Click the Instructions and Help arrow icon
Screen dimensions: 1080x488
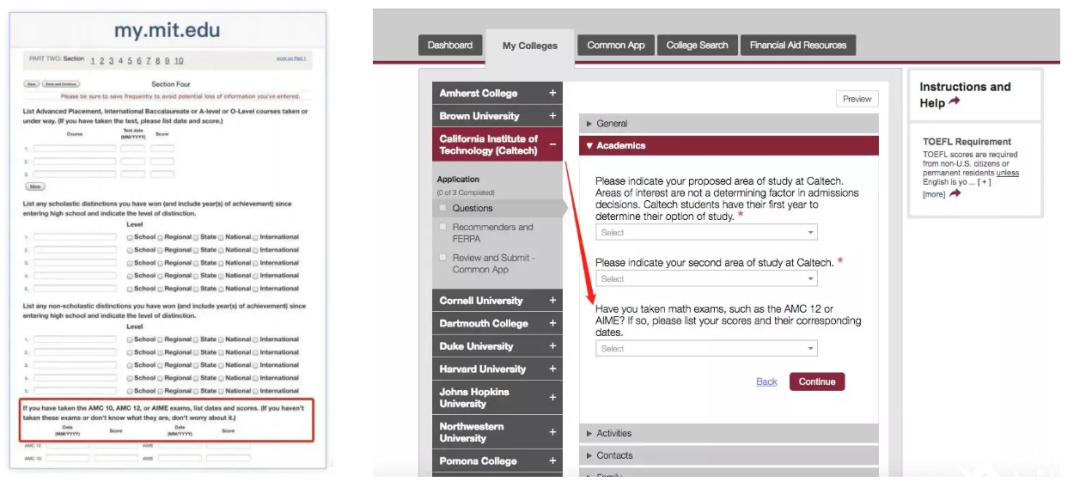click(954, 102)
